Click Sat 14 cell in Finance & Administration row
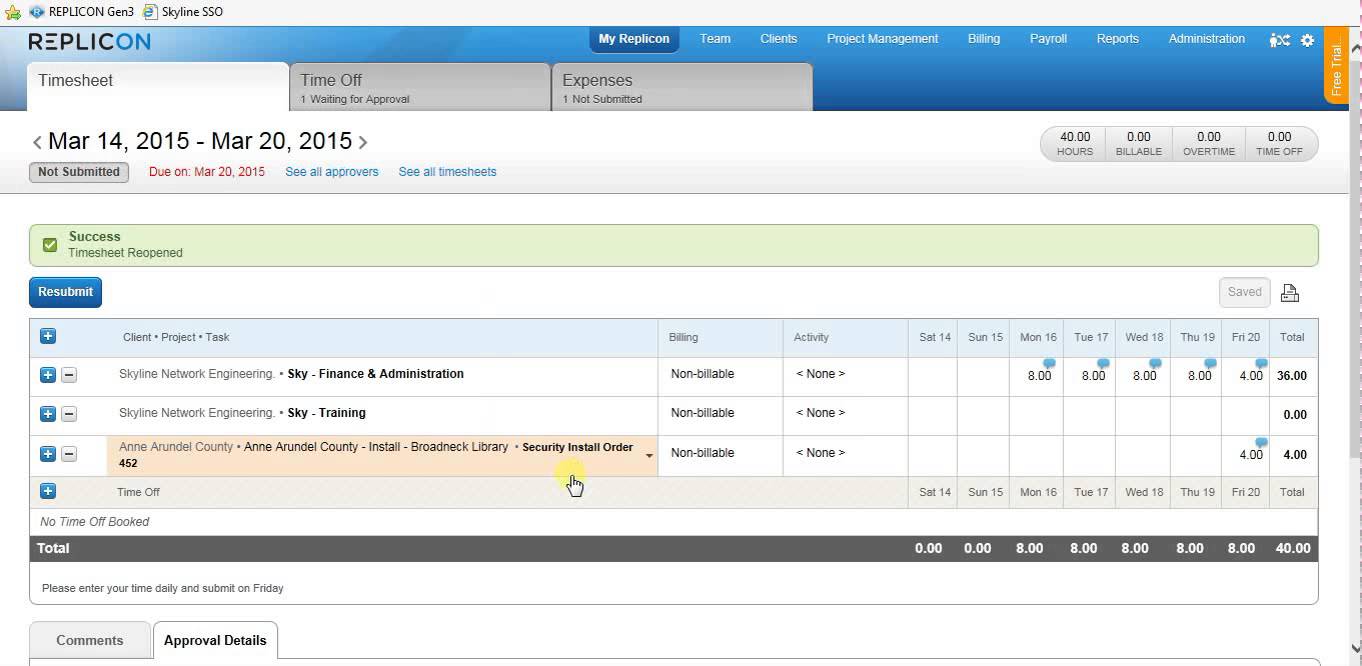 [933, 376]
